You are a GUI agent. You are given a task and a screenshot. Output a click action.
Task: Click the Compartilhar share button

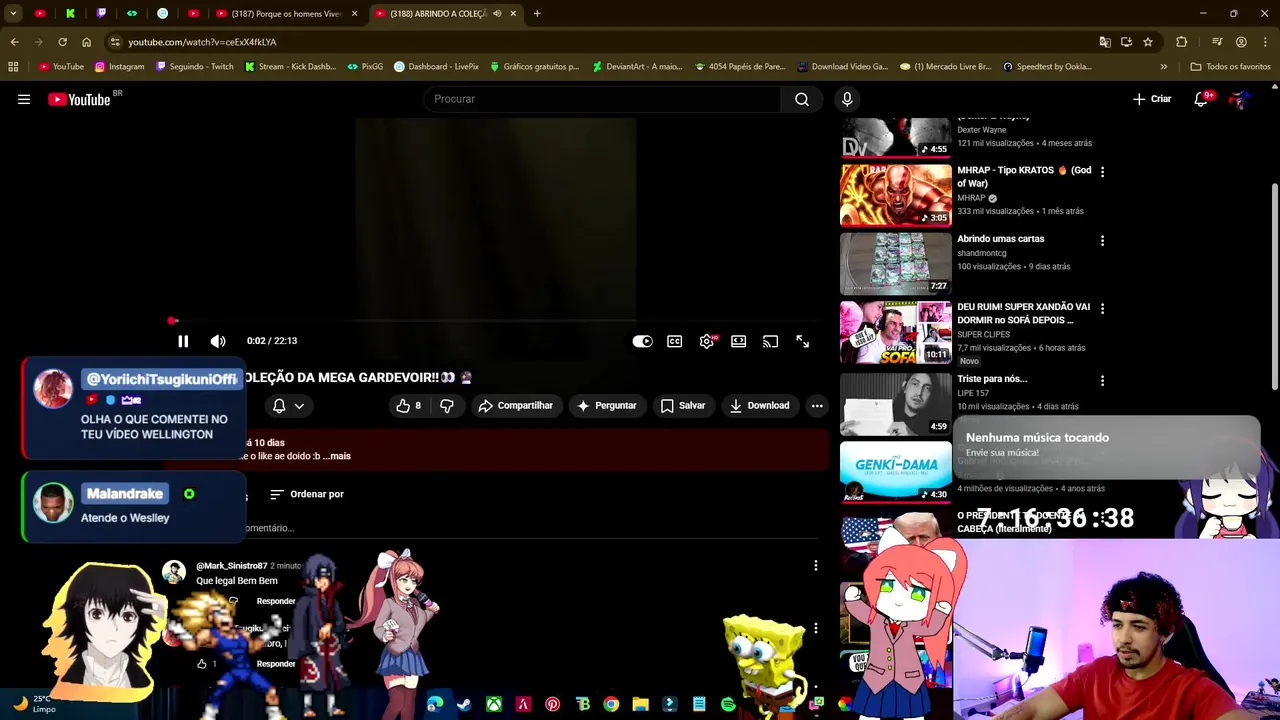(x=515, y=405)
